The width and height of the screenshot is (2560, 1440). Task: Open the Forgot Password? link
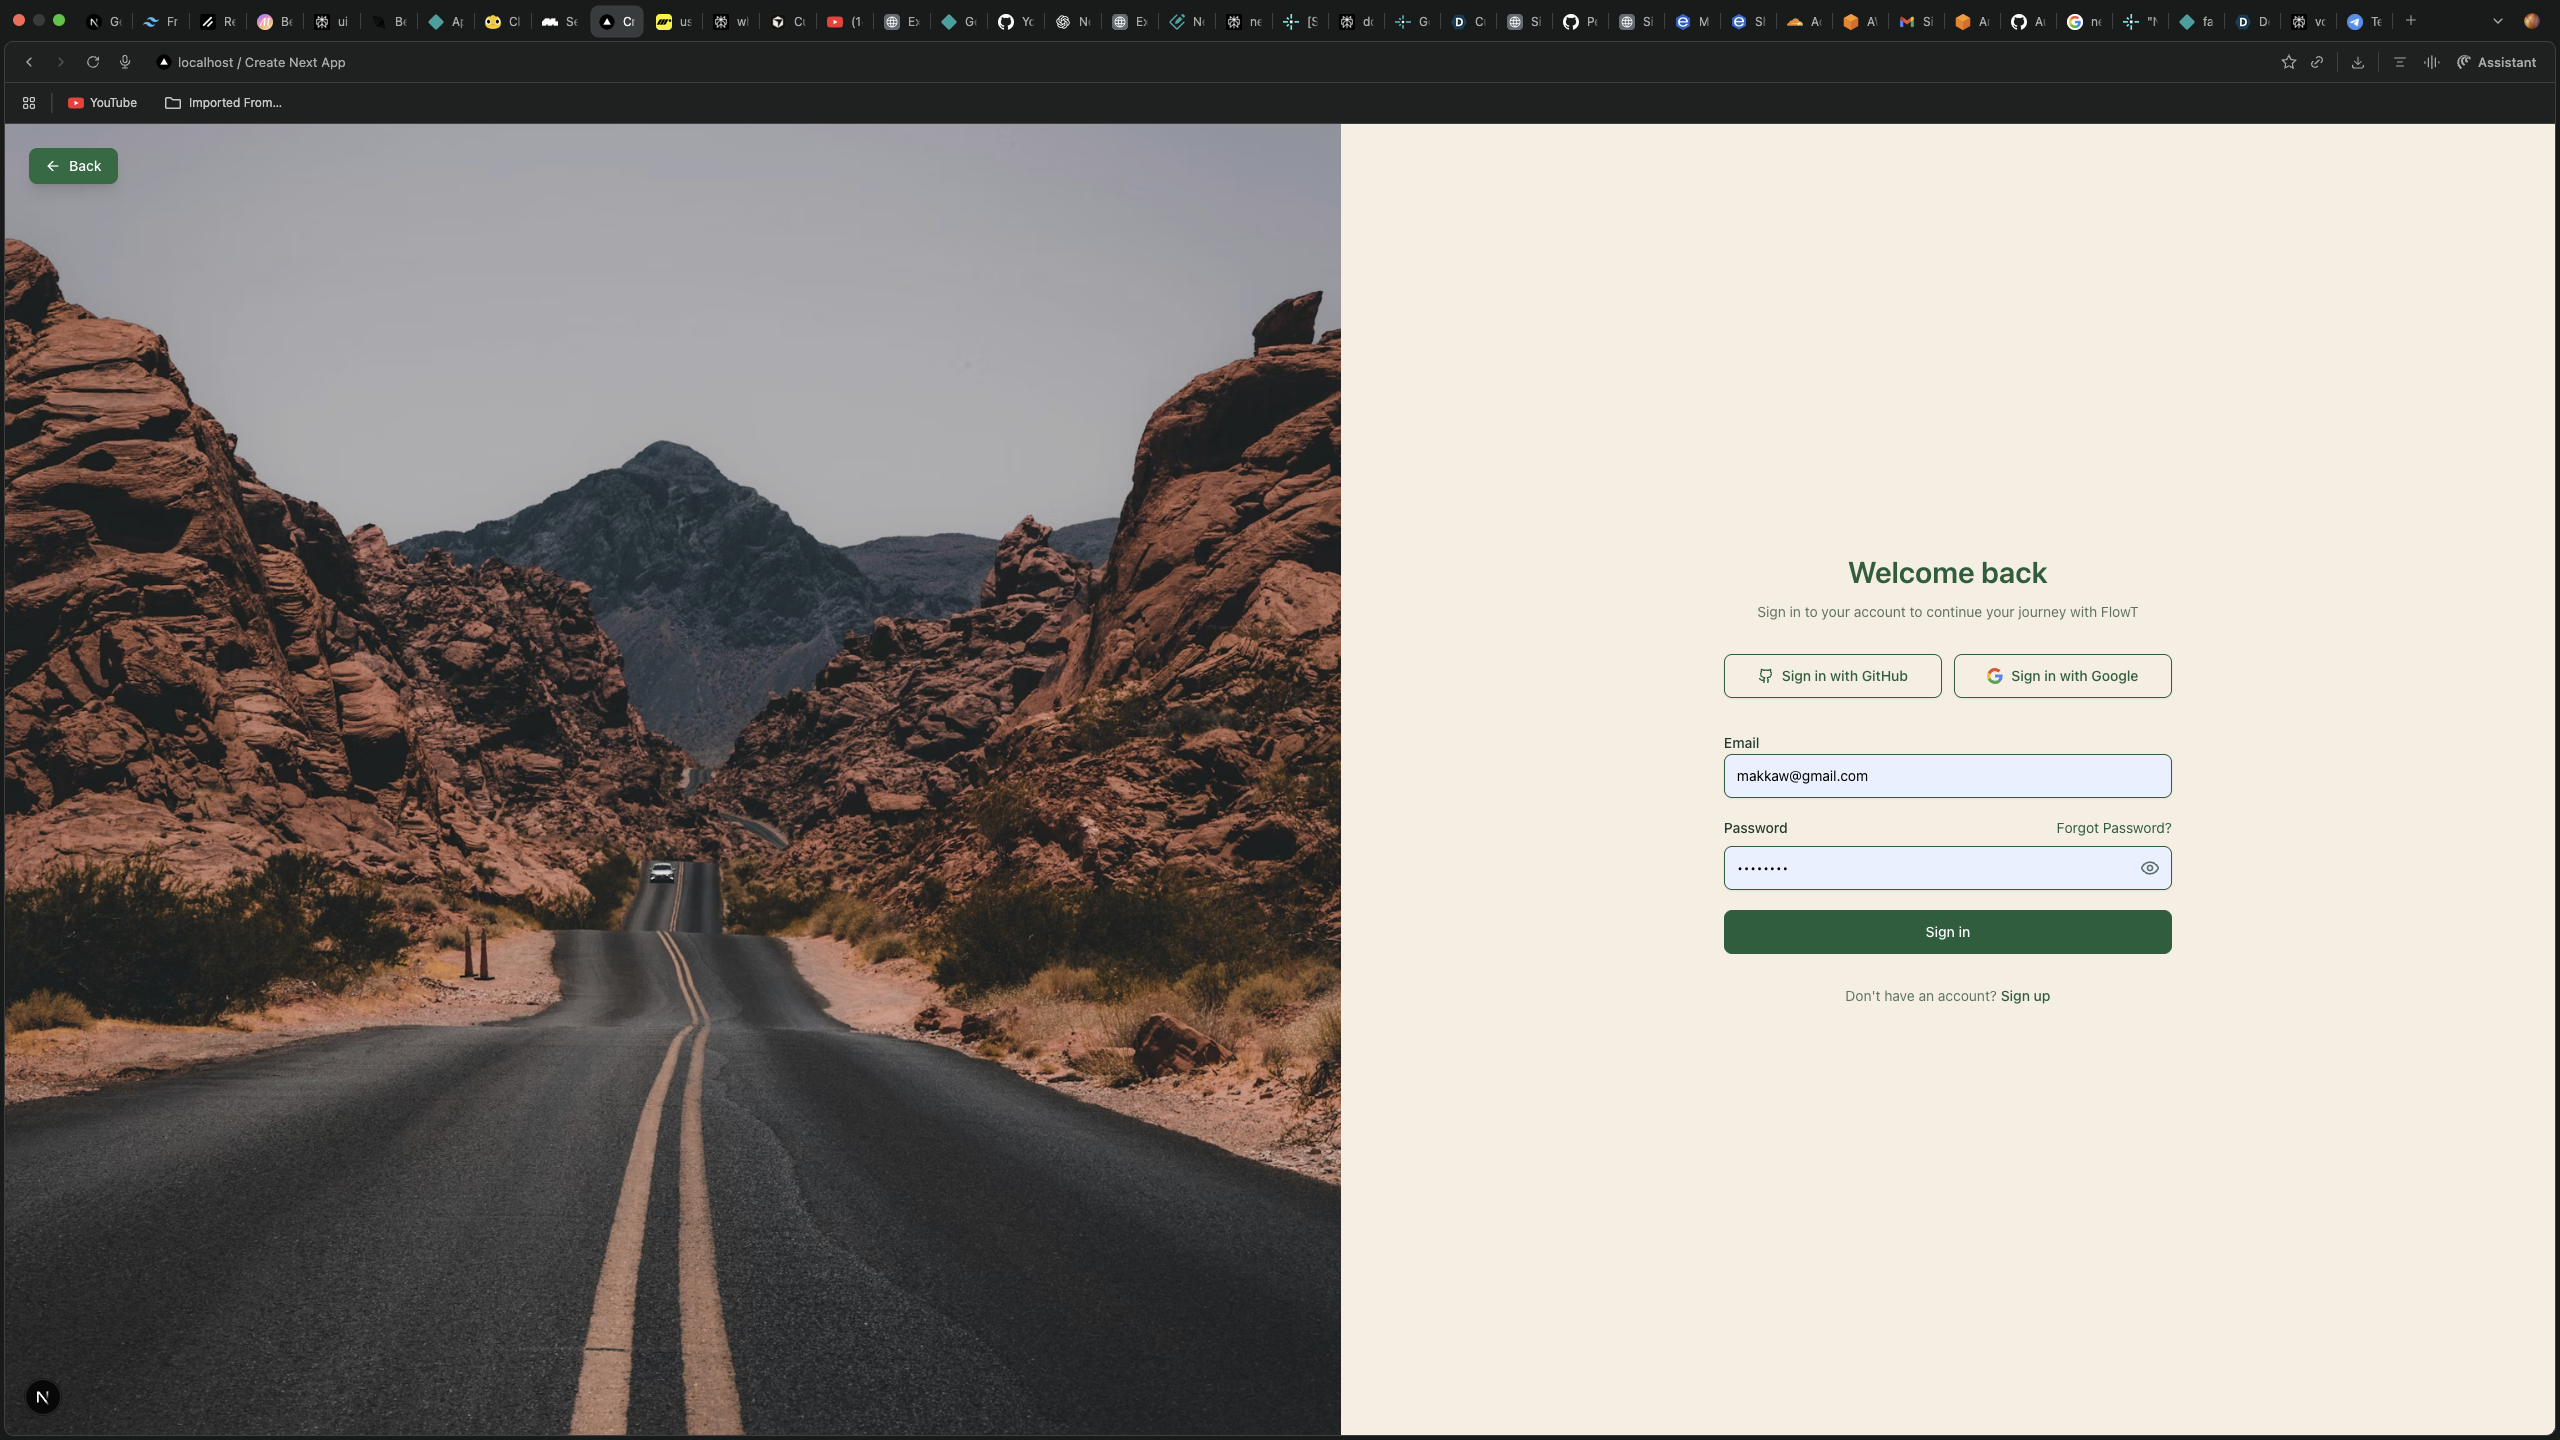point(2113,827)
